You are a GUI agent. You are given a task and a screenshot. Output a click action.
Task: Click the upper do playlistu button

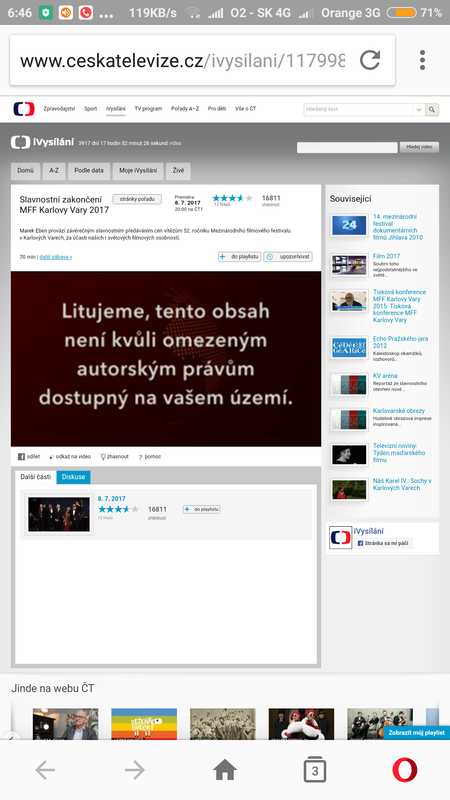240,257
